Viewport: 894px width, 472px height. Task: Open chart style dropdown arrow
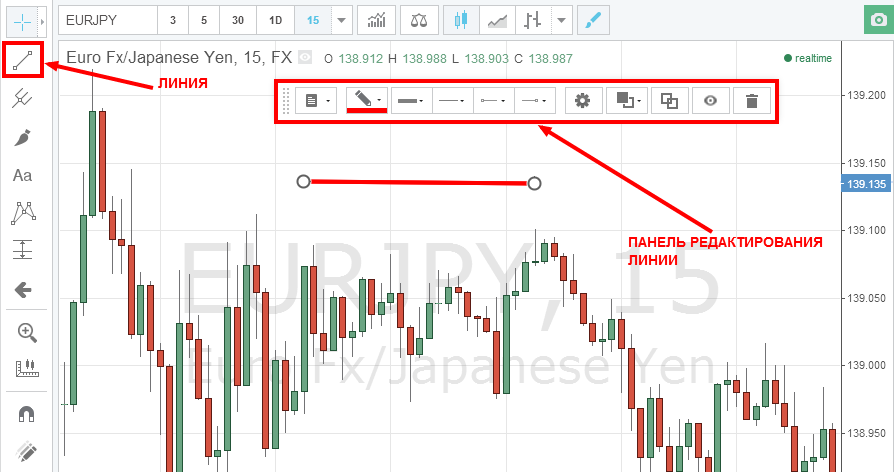coord(562,21)
